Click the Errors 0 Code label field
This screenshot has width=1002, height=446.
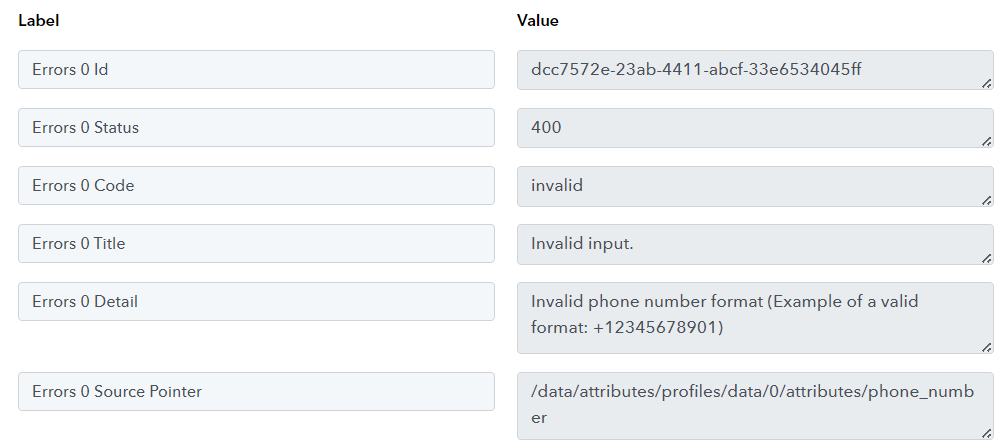[256, 186]
